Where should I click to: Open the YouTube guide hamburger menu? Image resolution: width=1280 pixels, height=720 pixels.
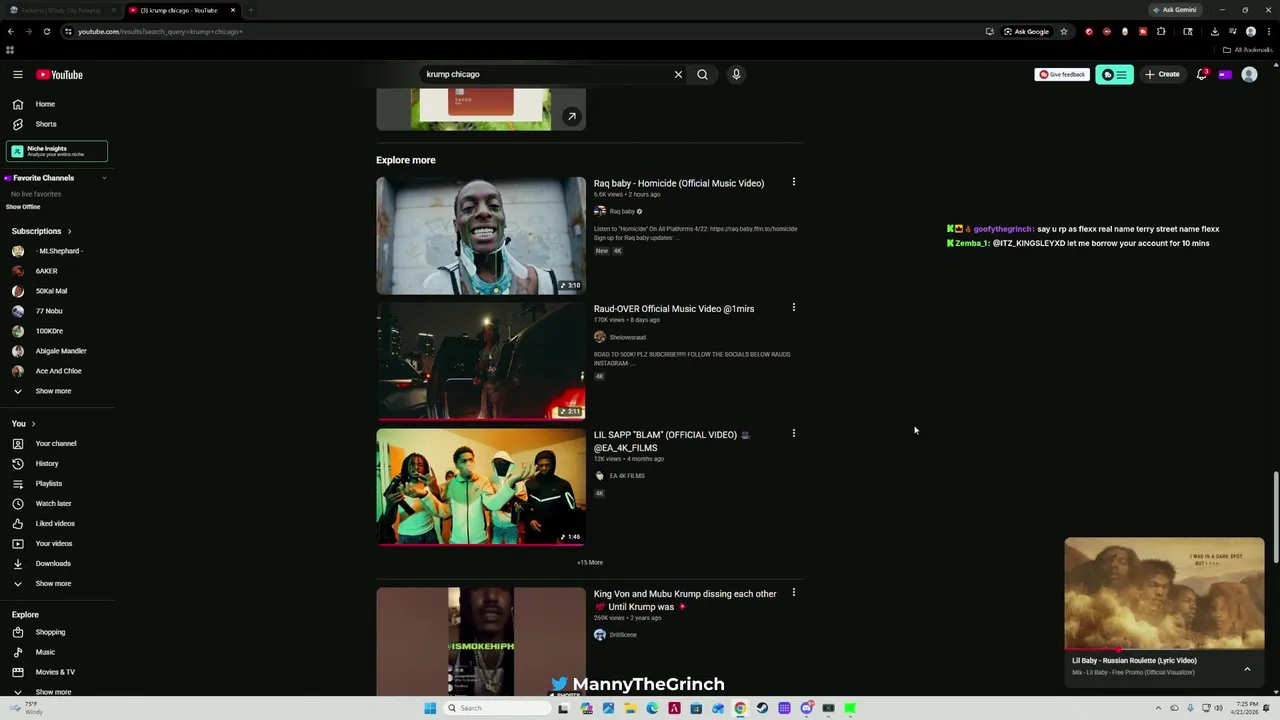coord(18,74)
